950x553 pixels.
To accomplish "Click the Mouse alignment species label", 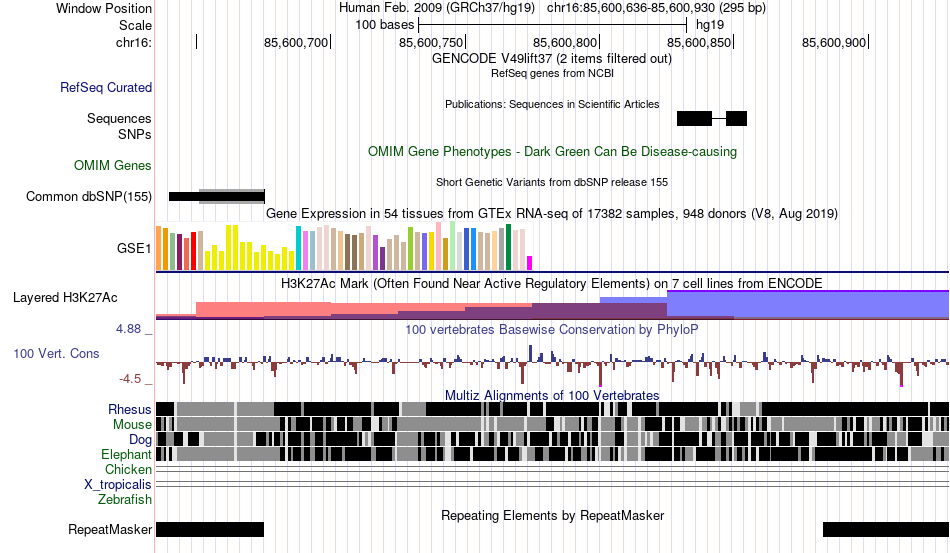I will (132, 425).
